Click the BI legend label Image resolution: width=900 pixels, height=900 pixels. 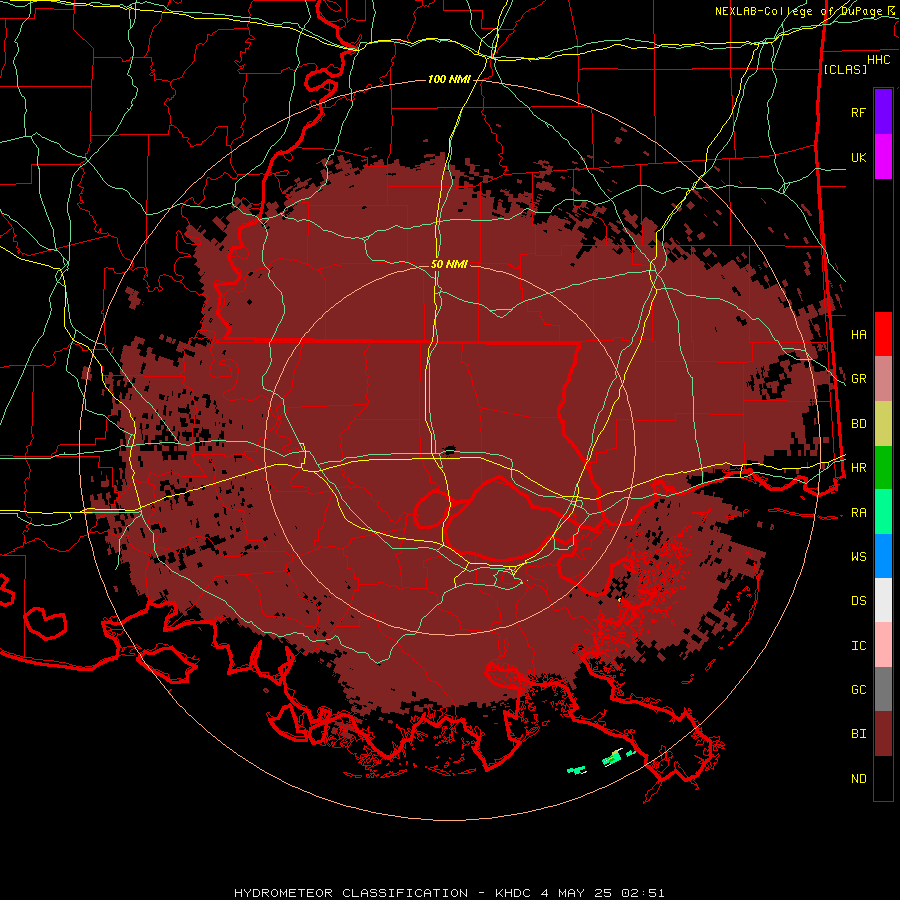[859, 734]
